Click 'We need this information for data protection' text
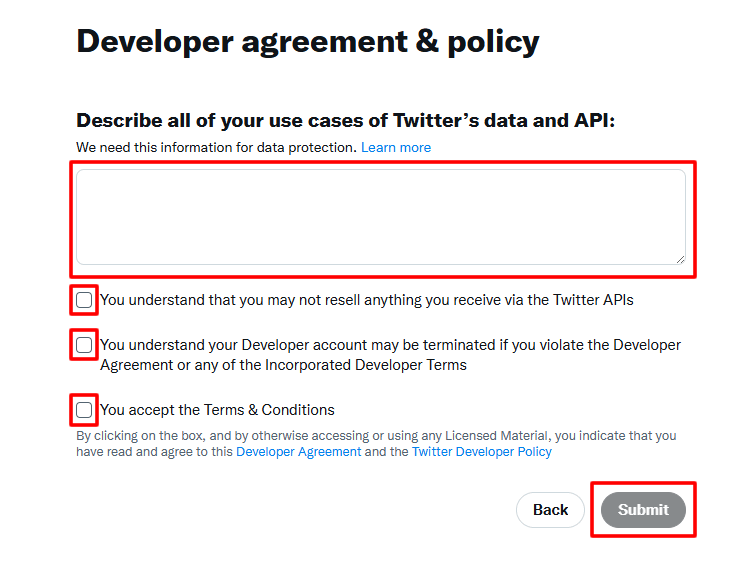 [x=216, y=148]
